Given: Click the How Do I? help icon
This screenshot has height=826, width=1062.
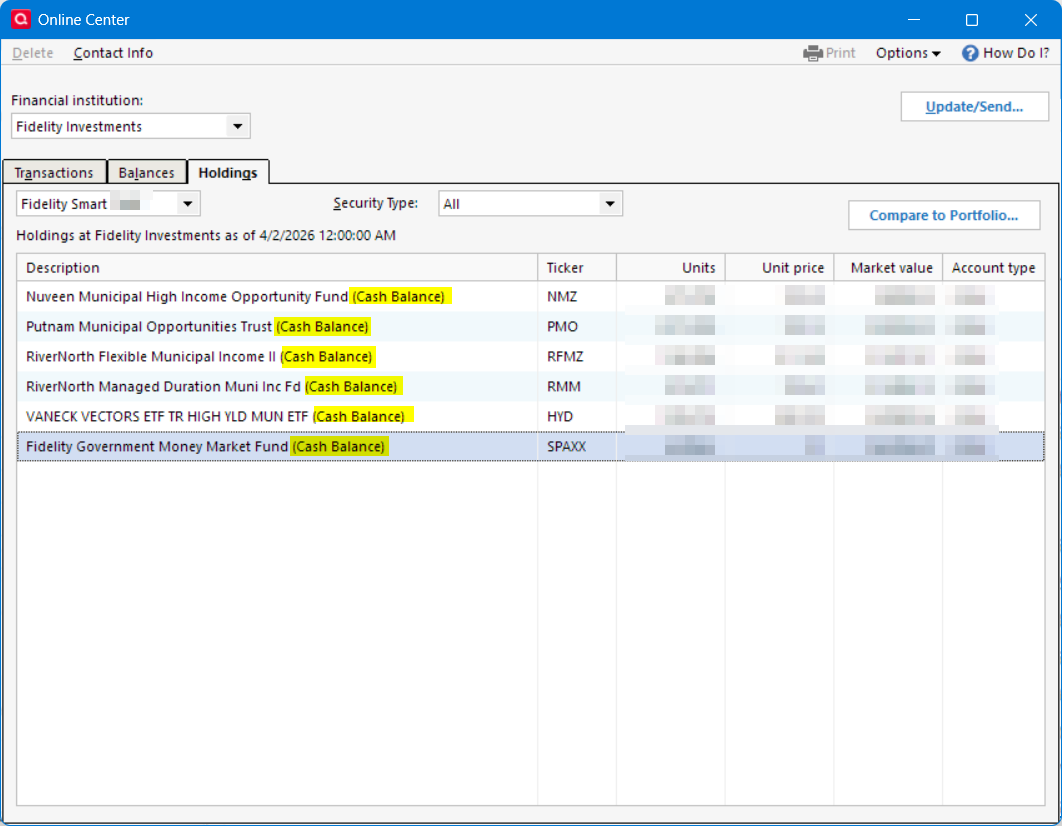Looking at the screenshot, I should (x=969, y=53).
